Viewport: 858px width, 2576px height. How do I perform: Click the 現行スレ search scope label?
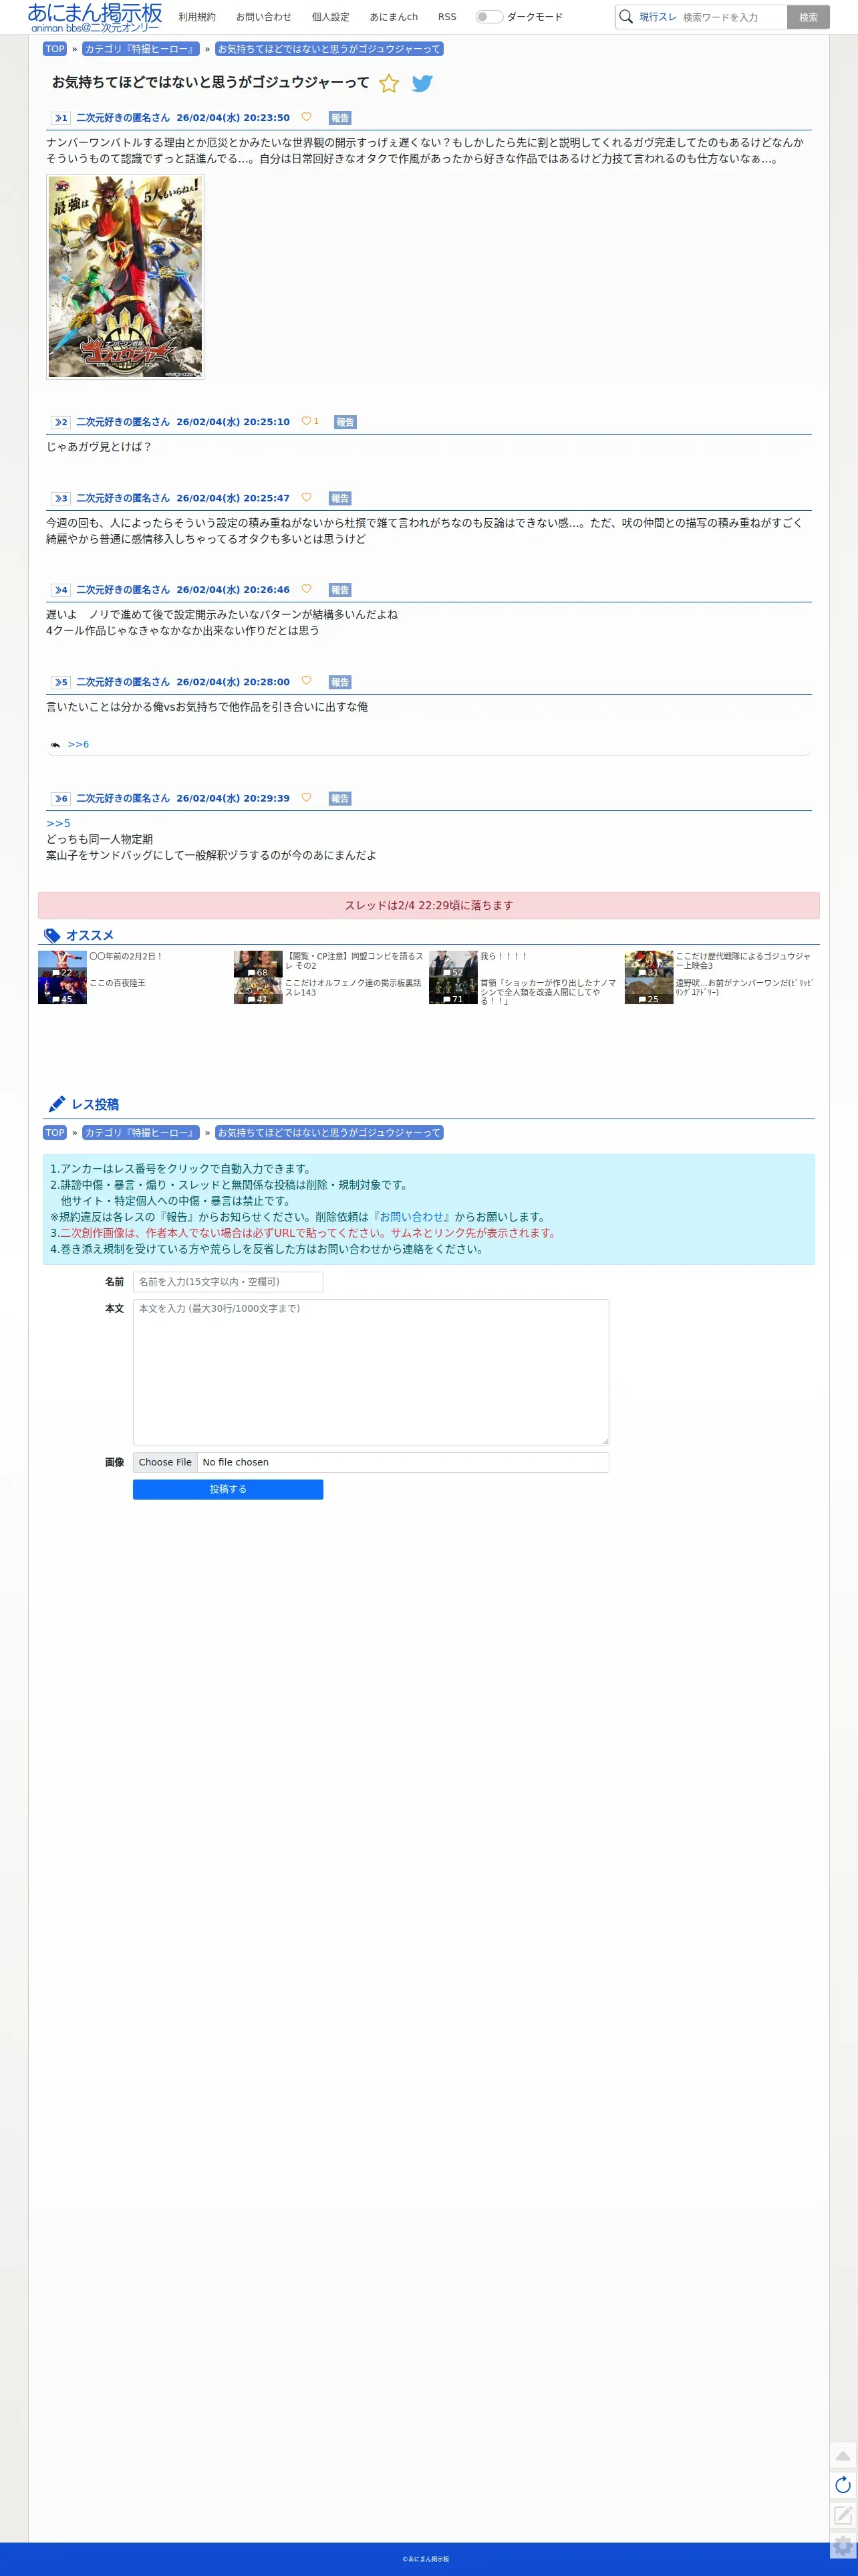[658, 17]
